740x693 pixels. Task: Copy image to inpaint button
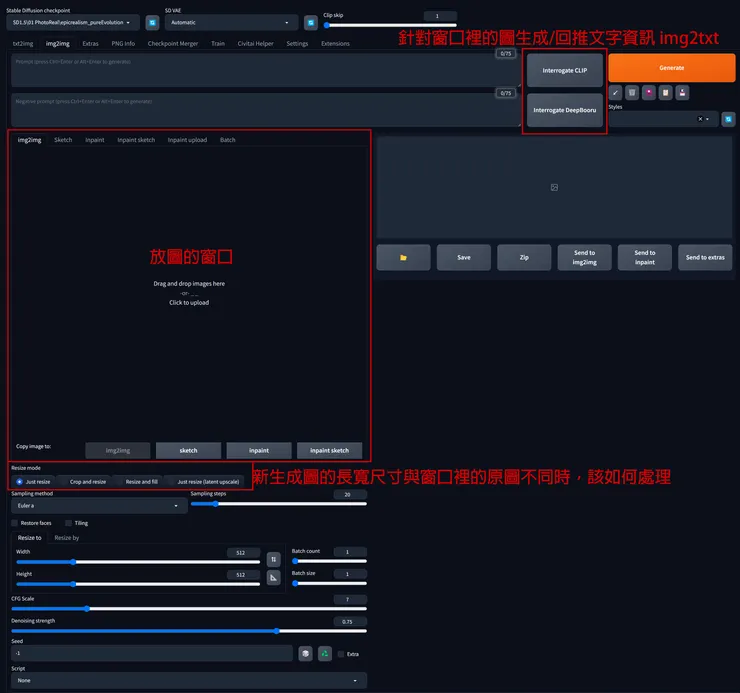coord(259,450)
